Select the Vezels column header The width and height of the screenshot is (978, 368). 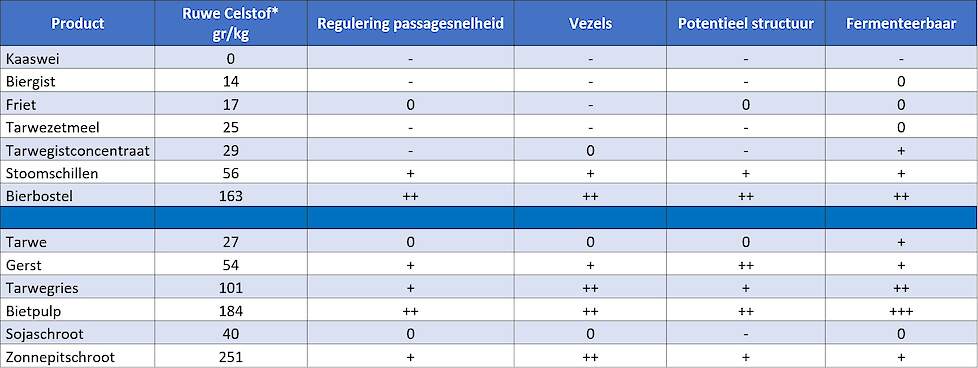tap(590, 23)
